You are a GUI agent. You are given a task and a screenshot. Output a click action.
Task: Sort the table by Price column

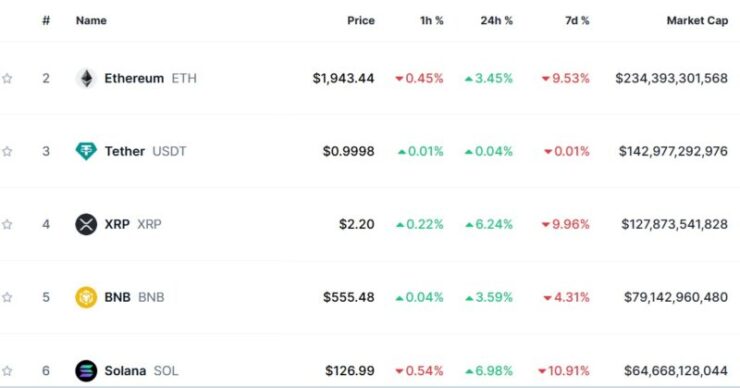361,21
